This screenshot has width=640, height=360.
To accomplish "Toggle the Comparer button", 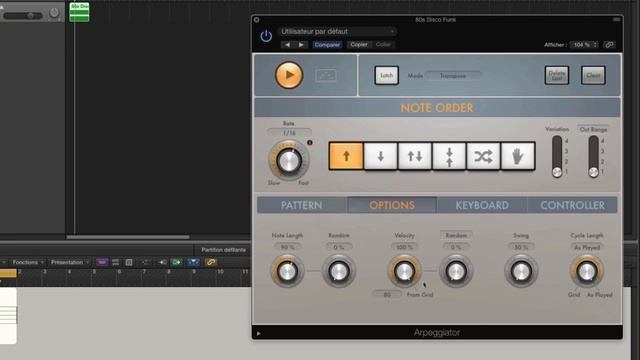I will pyautogui.click(x=327, y=44).
